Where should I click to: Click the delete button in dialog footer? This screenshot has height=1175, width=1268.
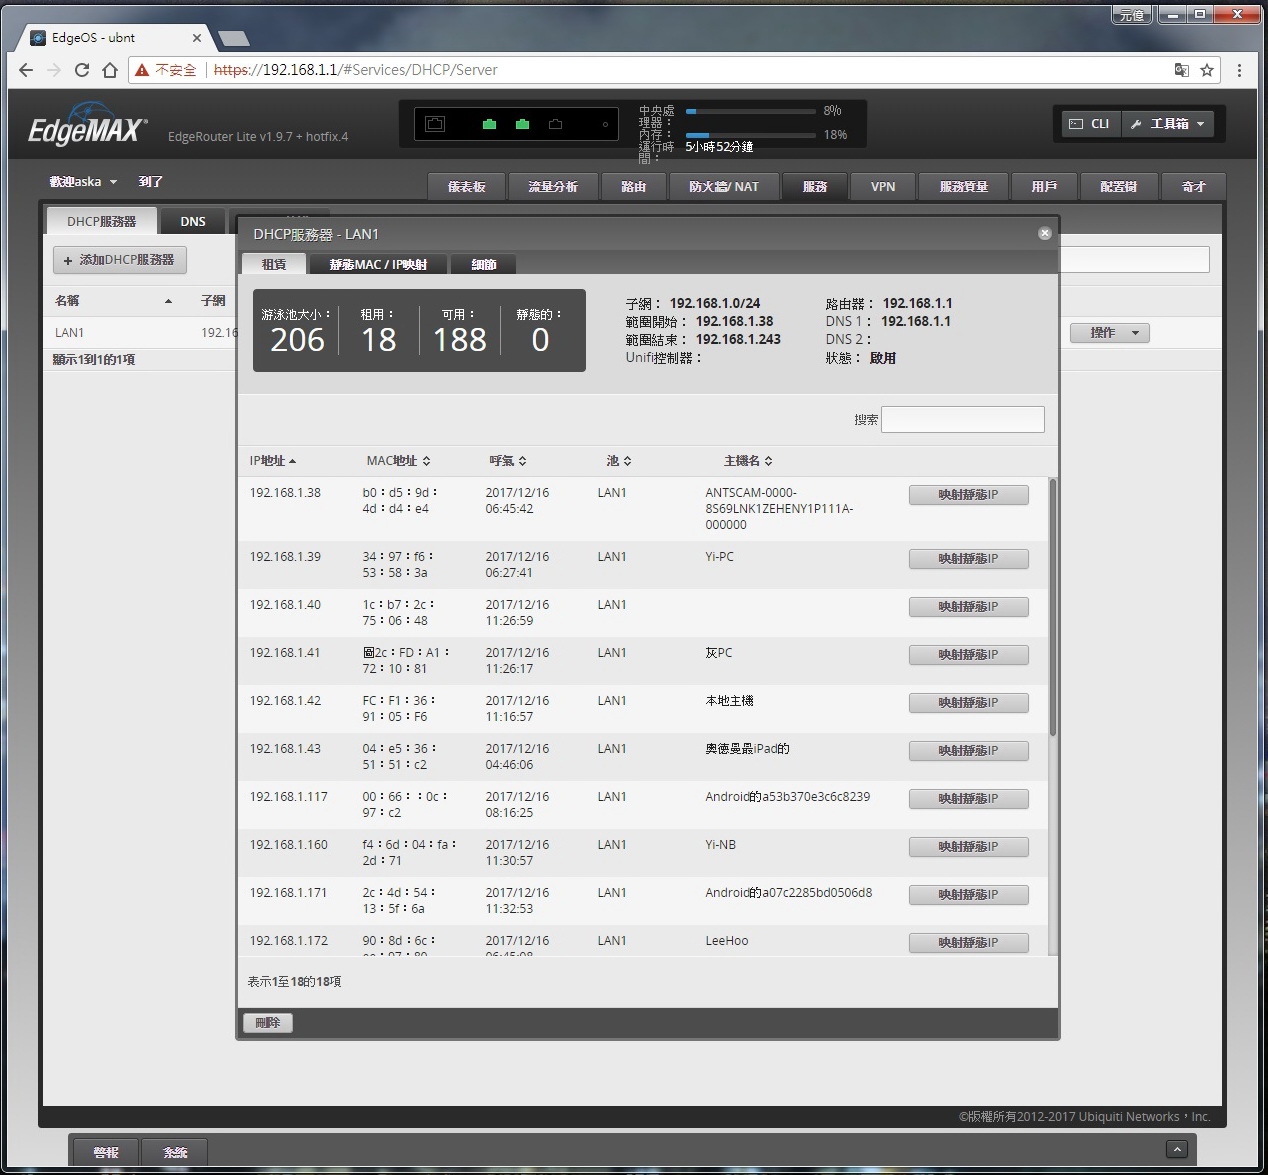tap(268, 1023)
